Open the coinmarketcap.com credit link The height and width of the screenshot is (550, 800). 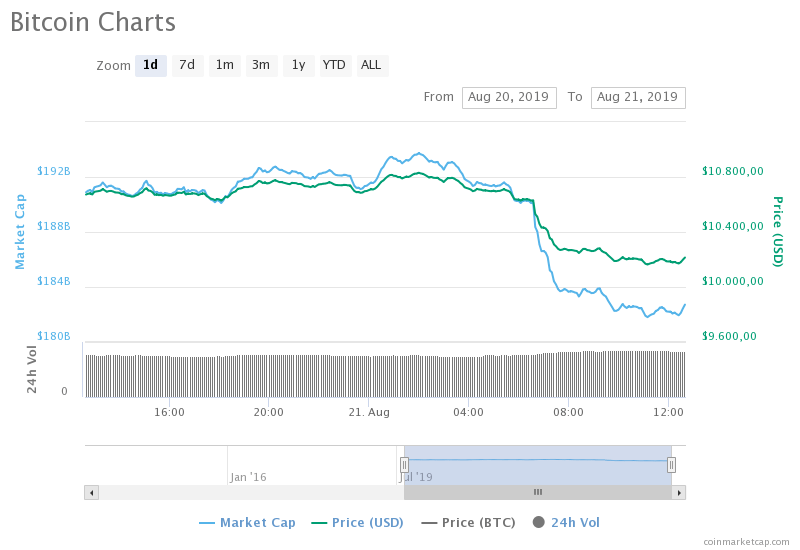[x=746, y=541]
